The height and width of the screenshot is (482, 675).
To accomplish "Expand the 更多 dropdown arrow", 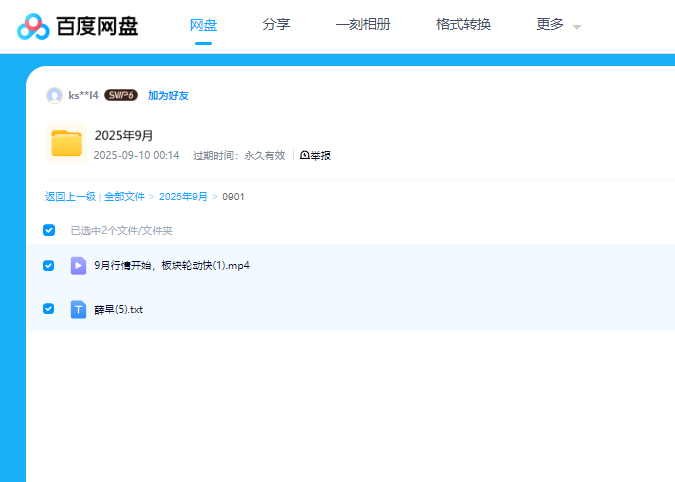I will point(577,26).
